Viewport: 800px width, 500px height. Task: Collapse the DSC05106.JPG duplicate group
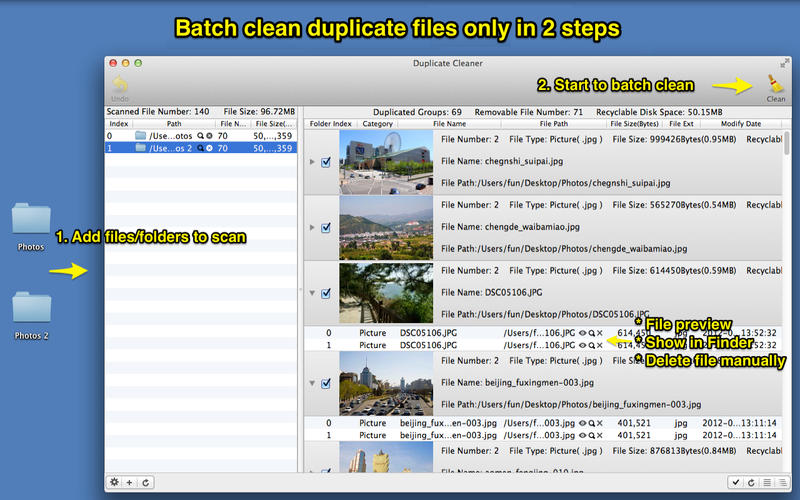pyautogui.click(x=313, y=293)
